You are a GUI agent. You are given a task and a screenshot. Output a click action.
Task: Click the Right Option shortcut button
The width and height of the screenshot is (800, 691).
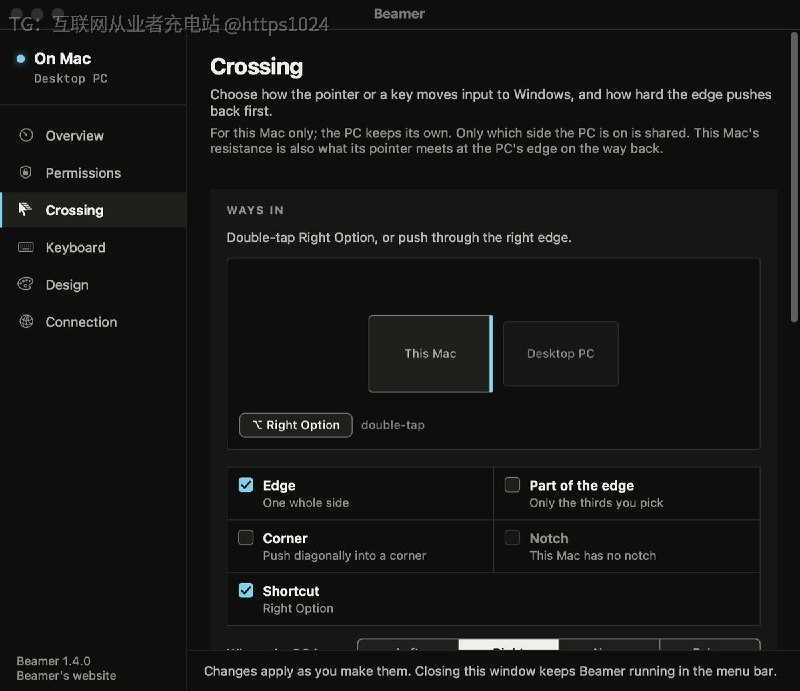click(x=296, y=425)
